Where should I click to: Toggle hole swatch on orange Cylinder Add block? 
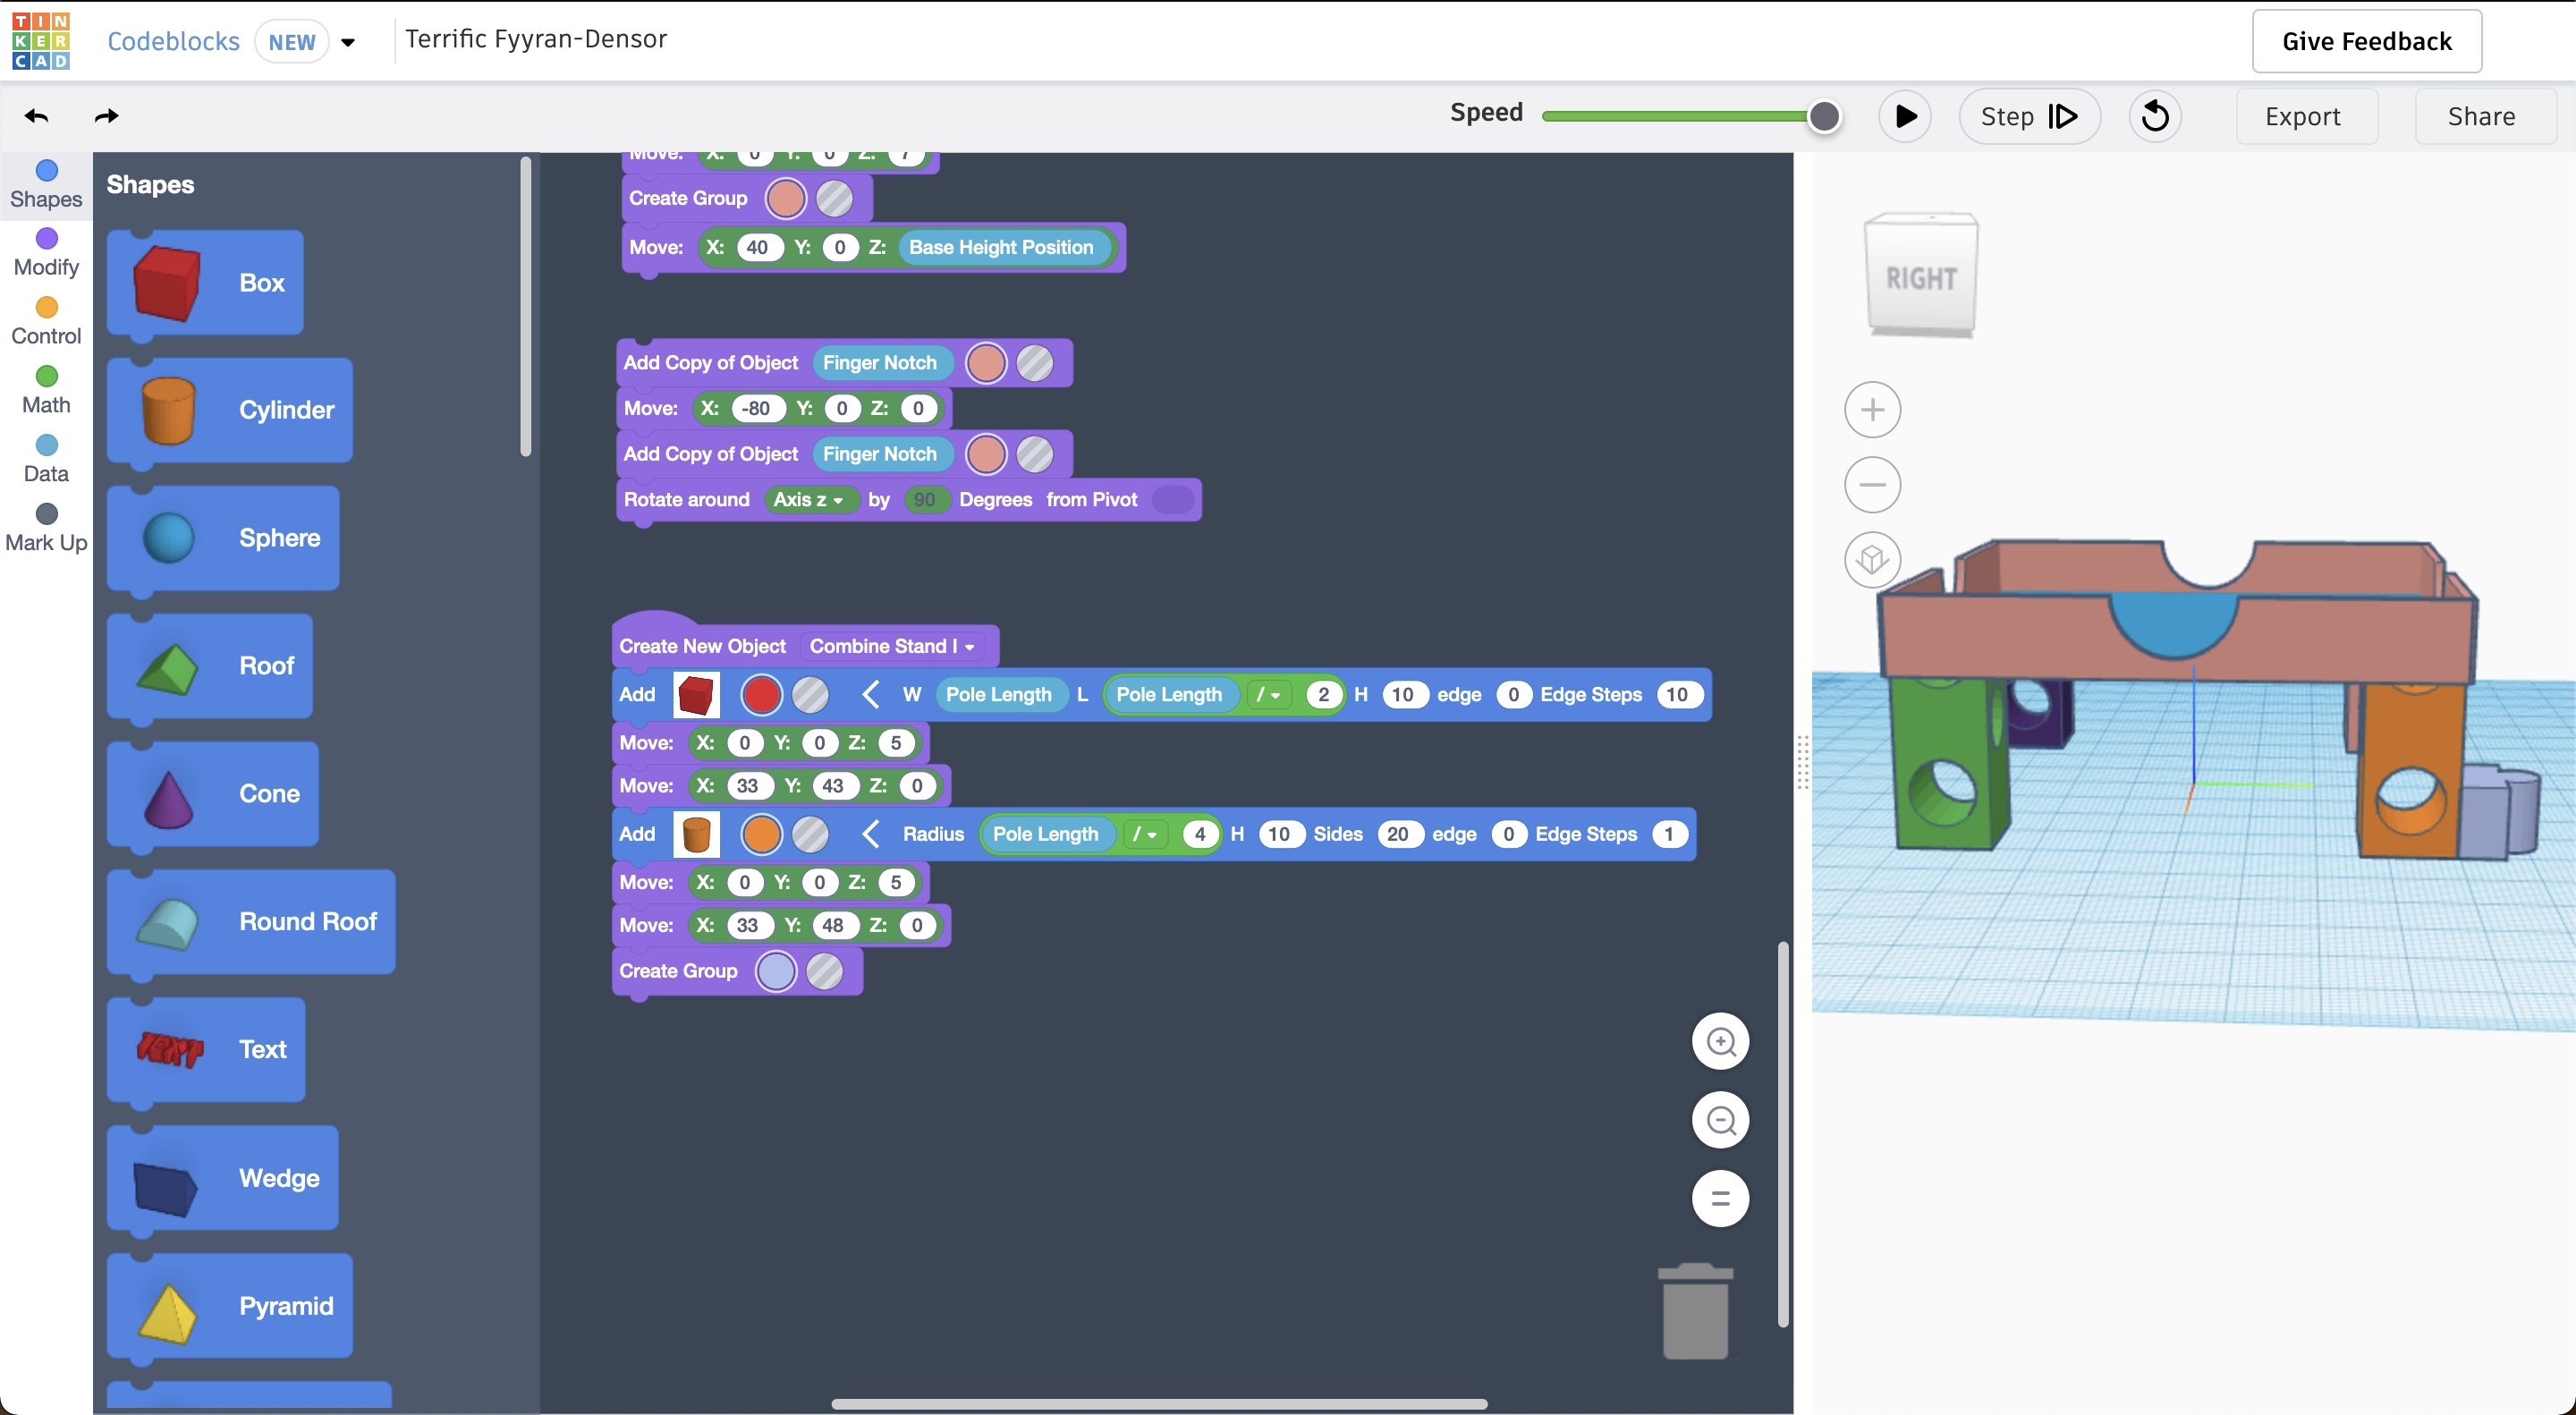(x=810, y=834)
